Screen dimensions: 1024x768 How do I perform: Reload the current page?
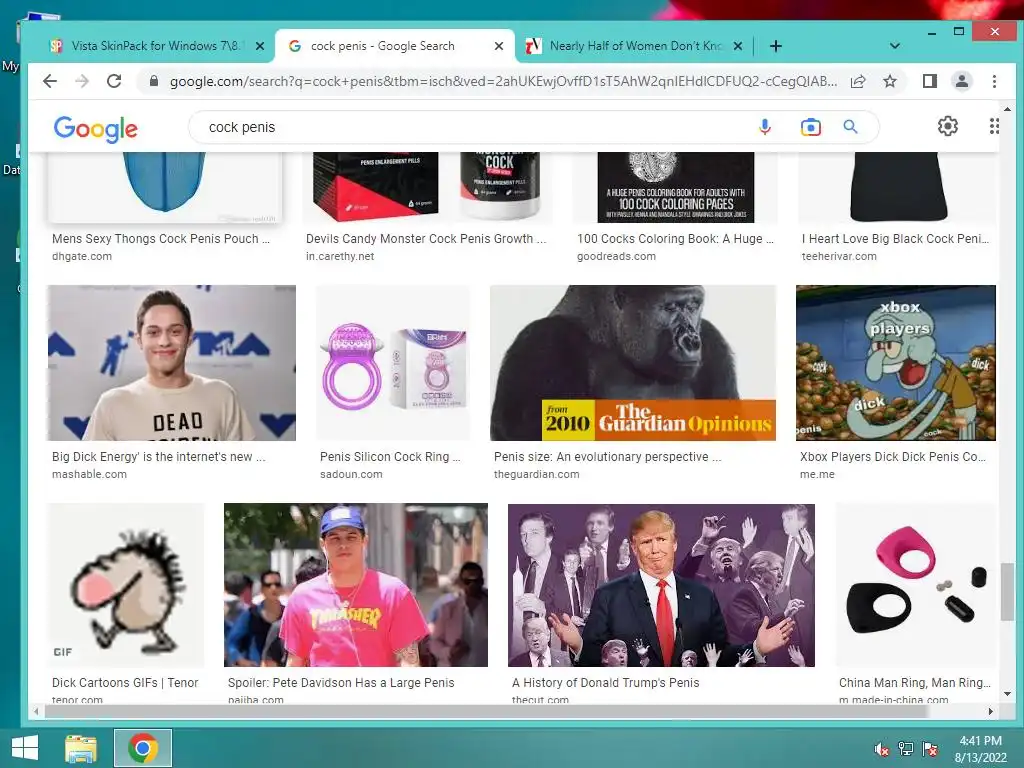(114, 81)
